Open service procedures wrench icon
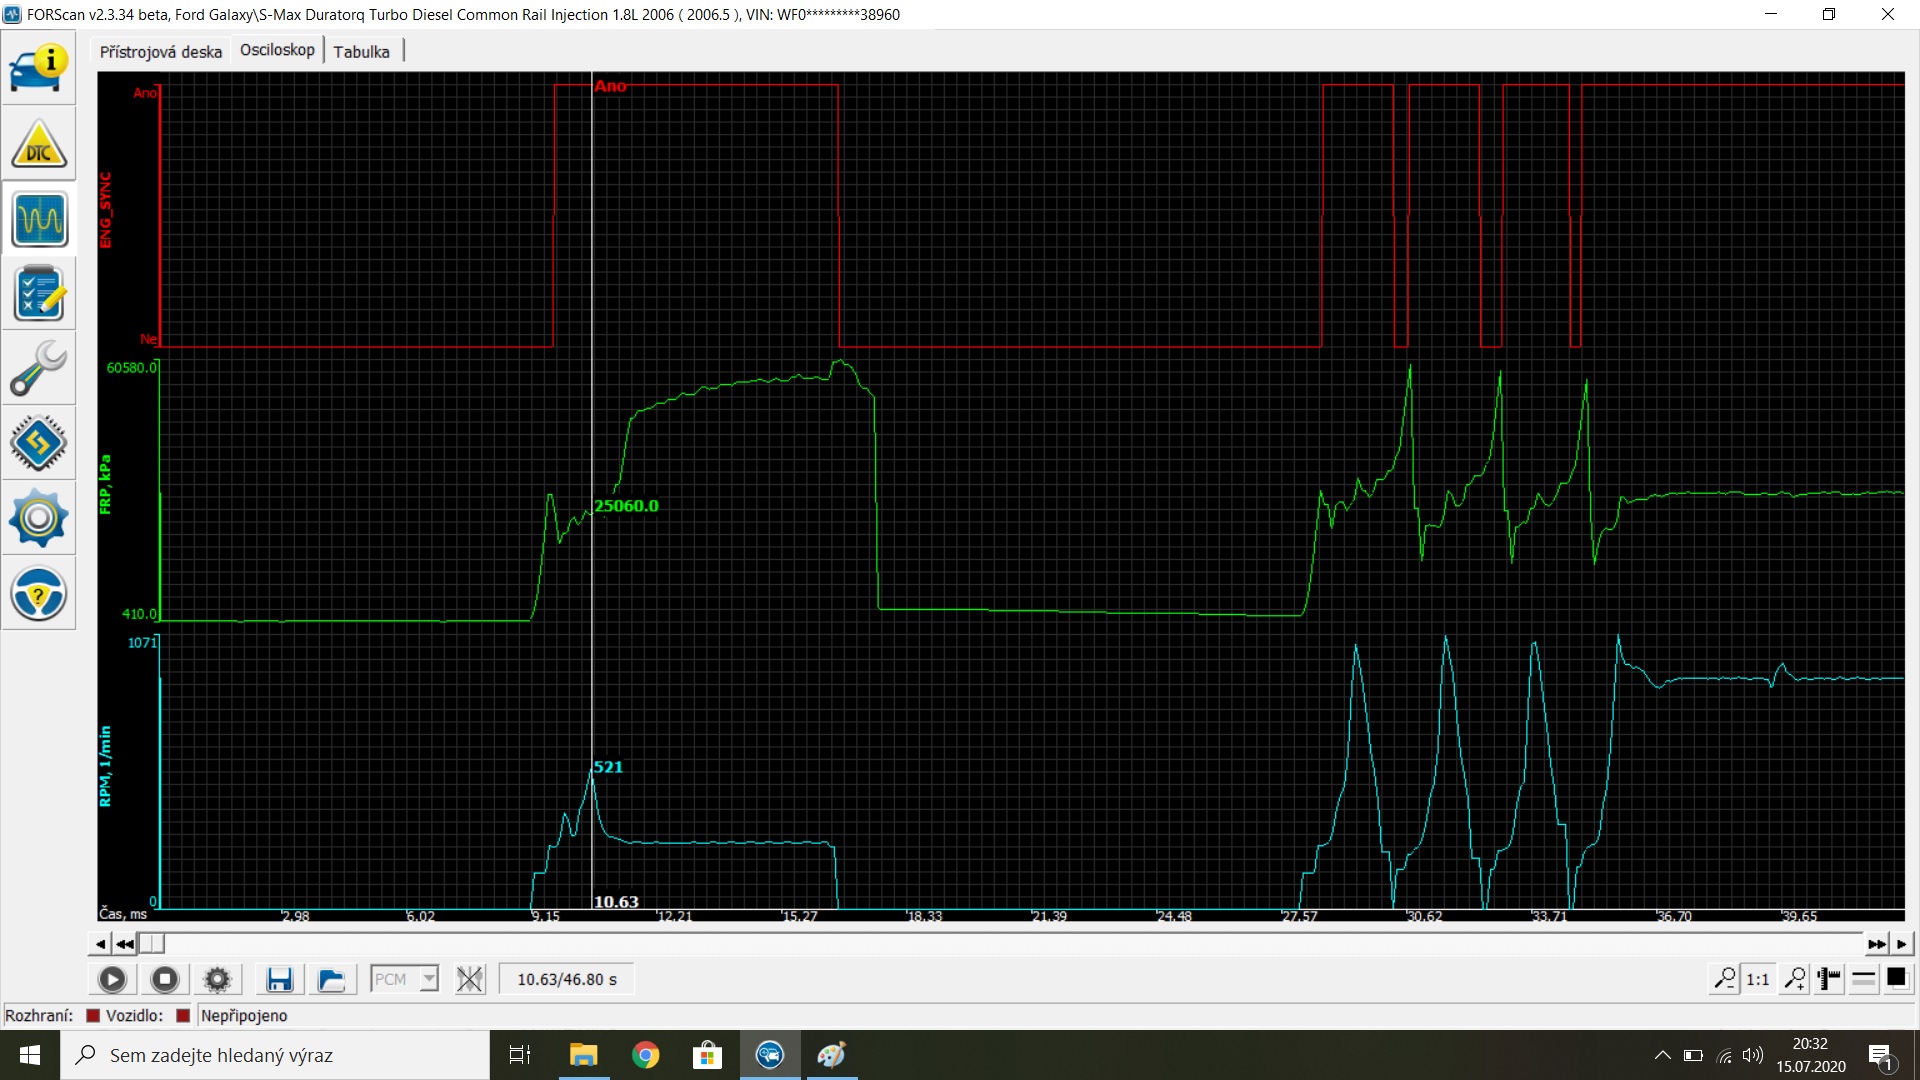Viewport: 1920px width, 1080px height. pyautogui.click(x=39, y=369)
